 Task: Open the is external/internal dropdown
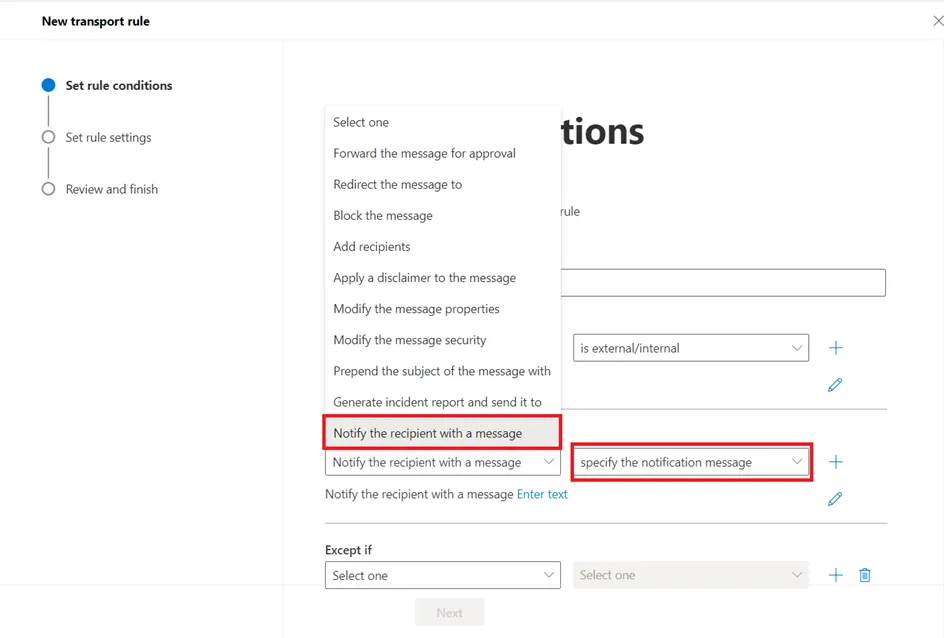click(690, 348)
